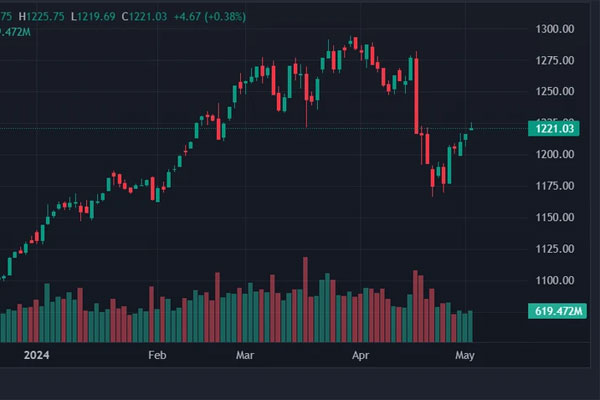
Task: Click the volume label 619.472M
Action: click(556, 312)
